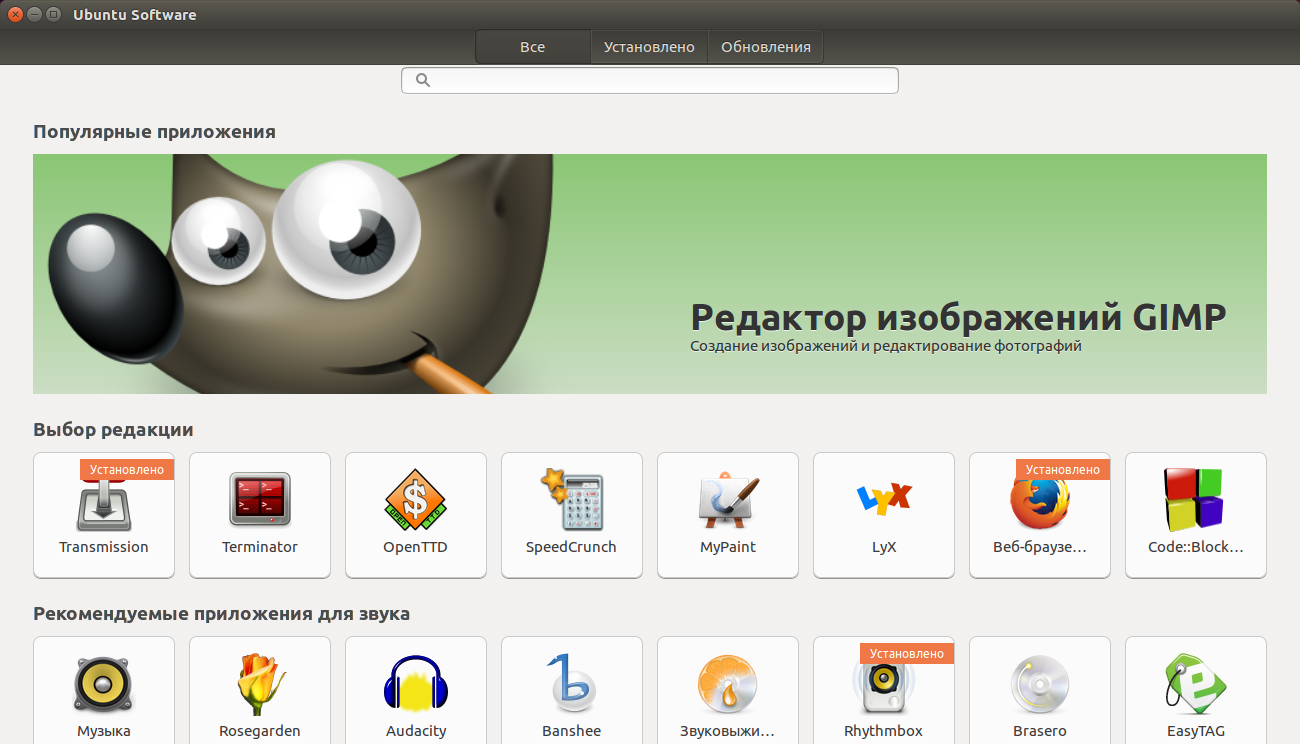
Task: Click the SpeedCrunch calculator icon
Action: (571, 500)
